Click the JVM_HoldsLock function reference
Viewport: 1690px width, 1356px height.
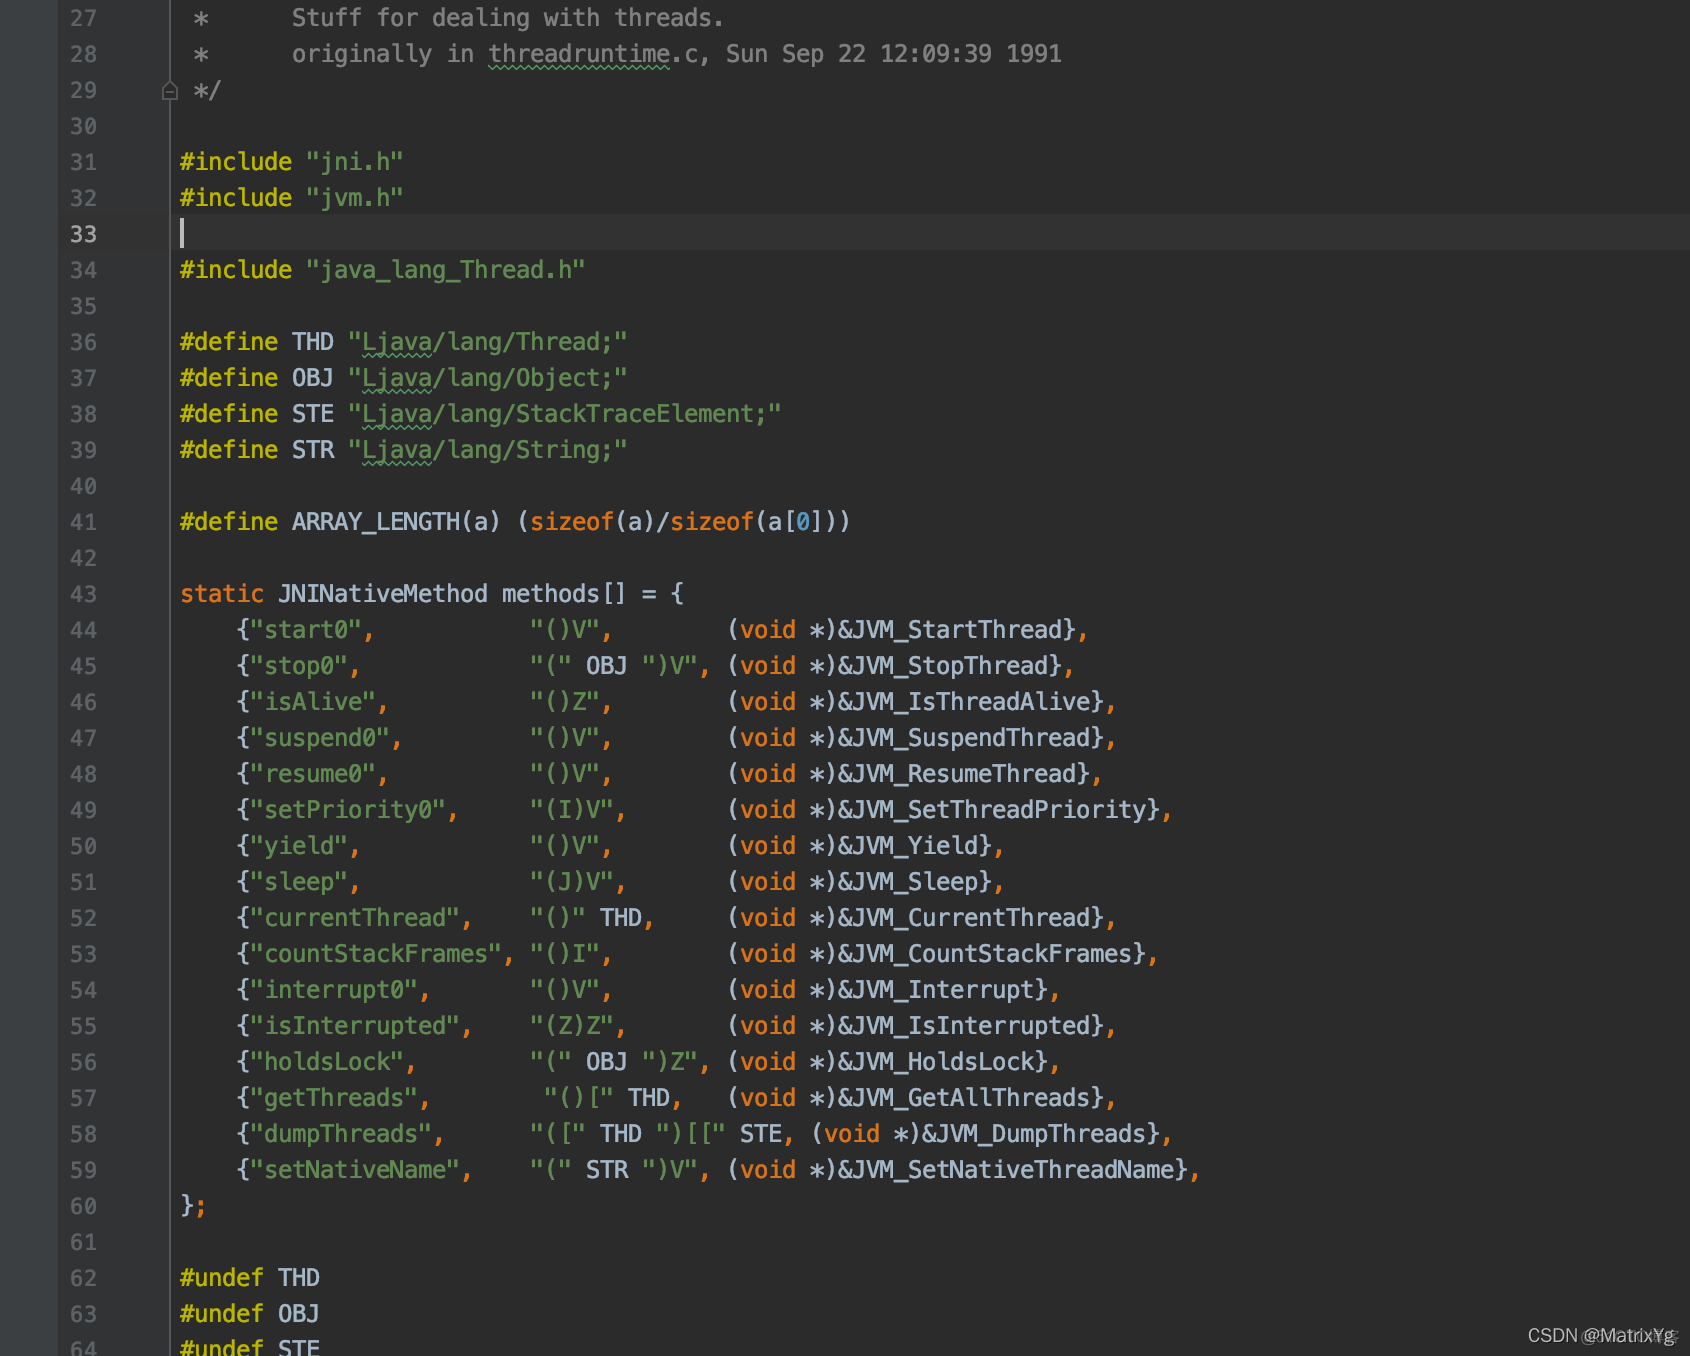pos(942,1062)
